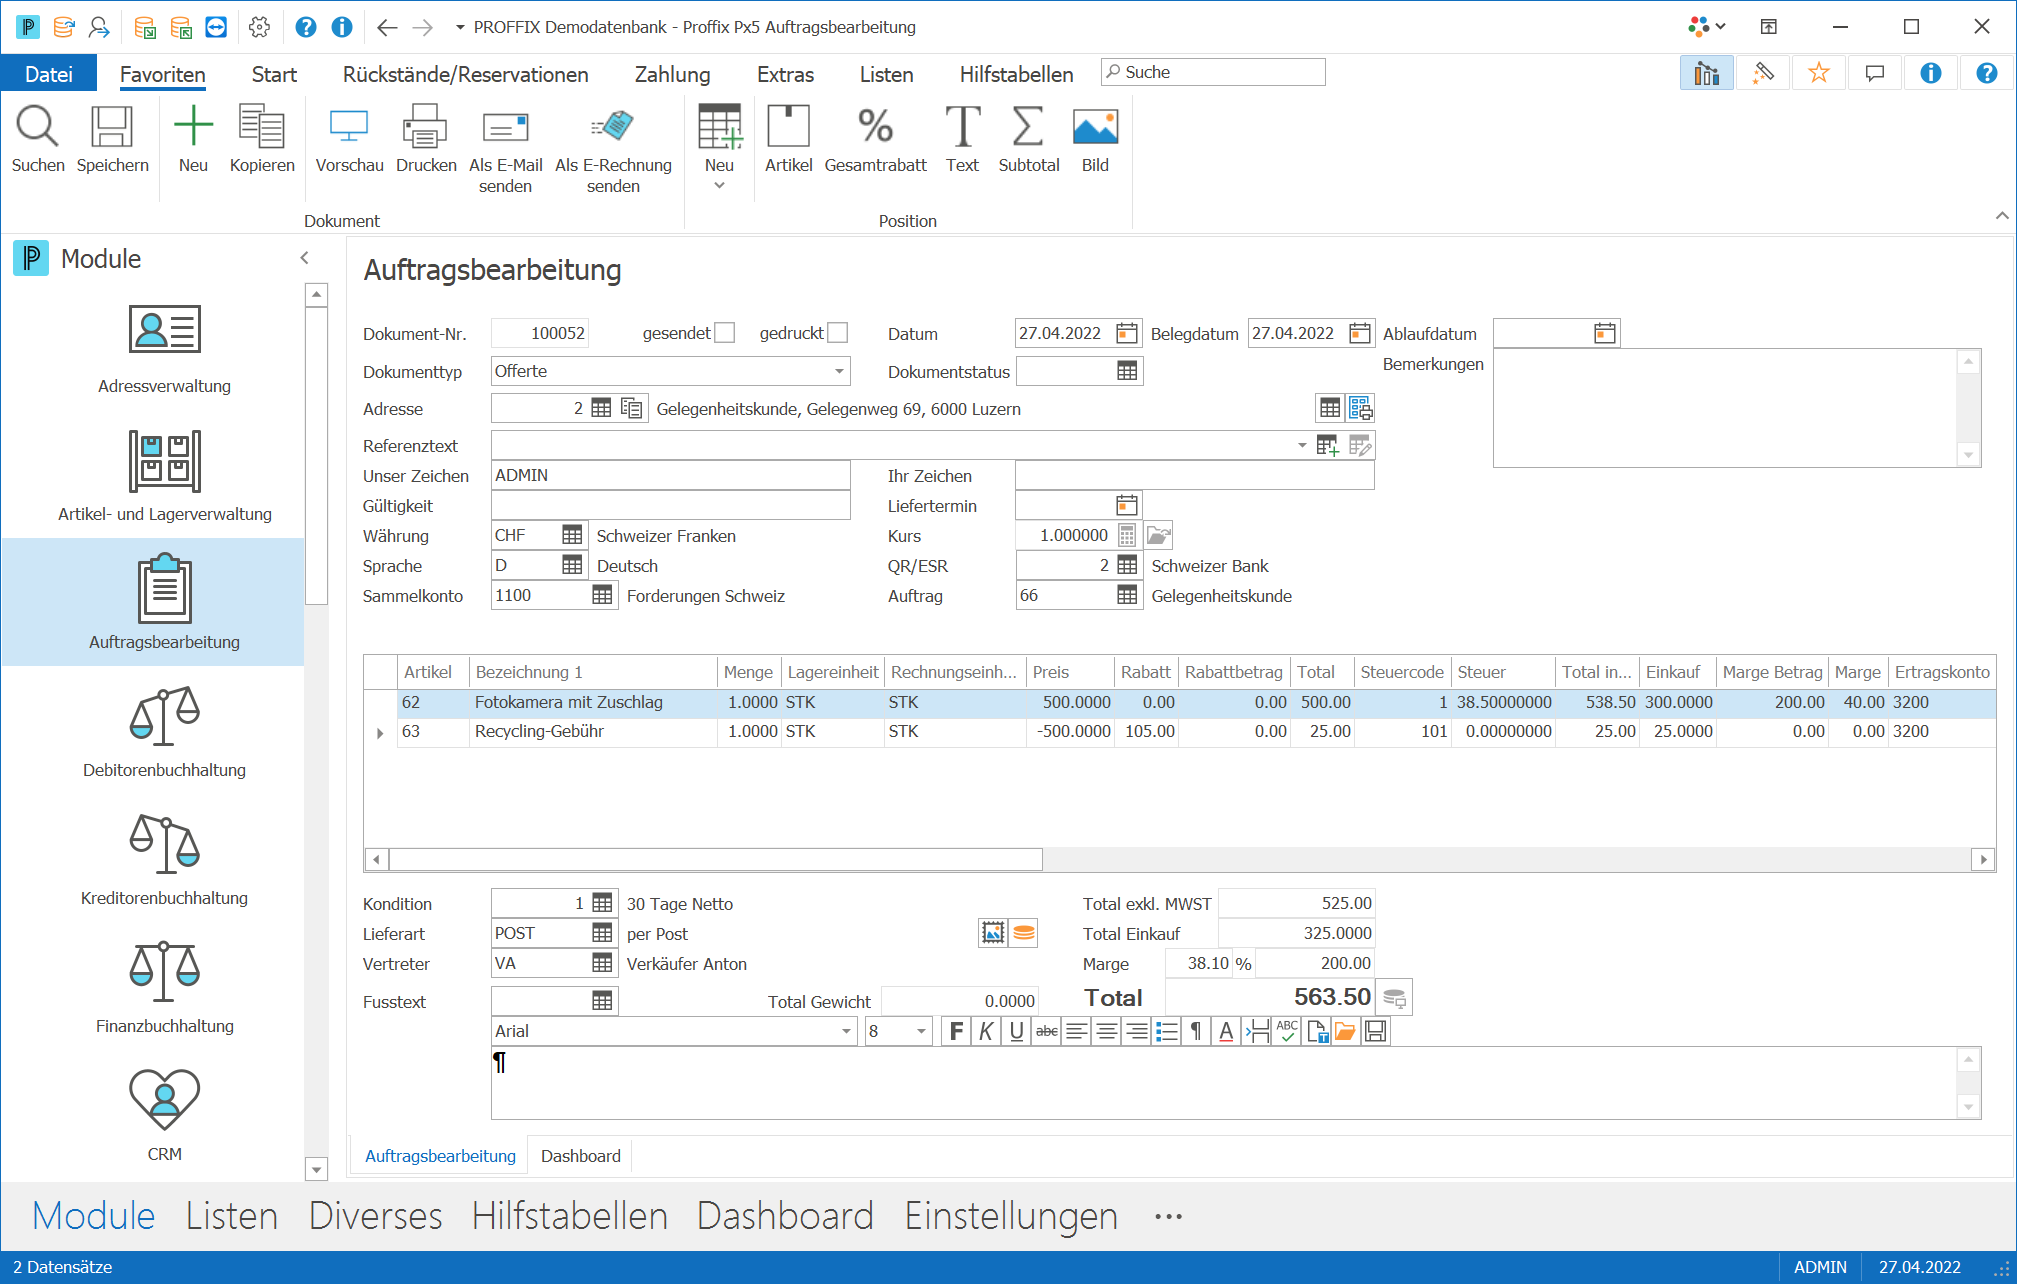Save document with the Speichern icon

(x=112, y=127)
